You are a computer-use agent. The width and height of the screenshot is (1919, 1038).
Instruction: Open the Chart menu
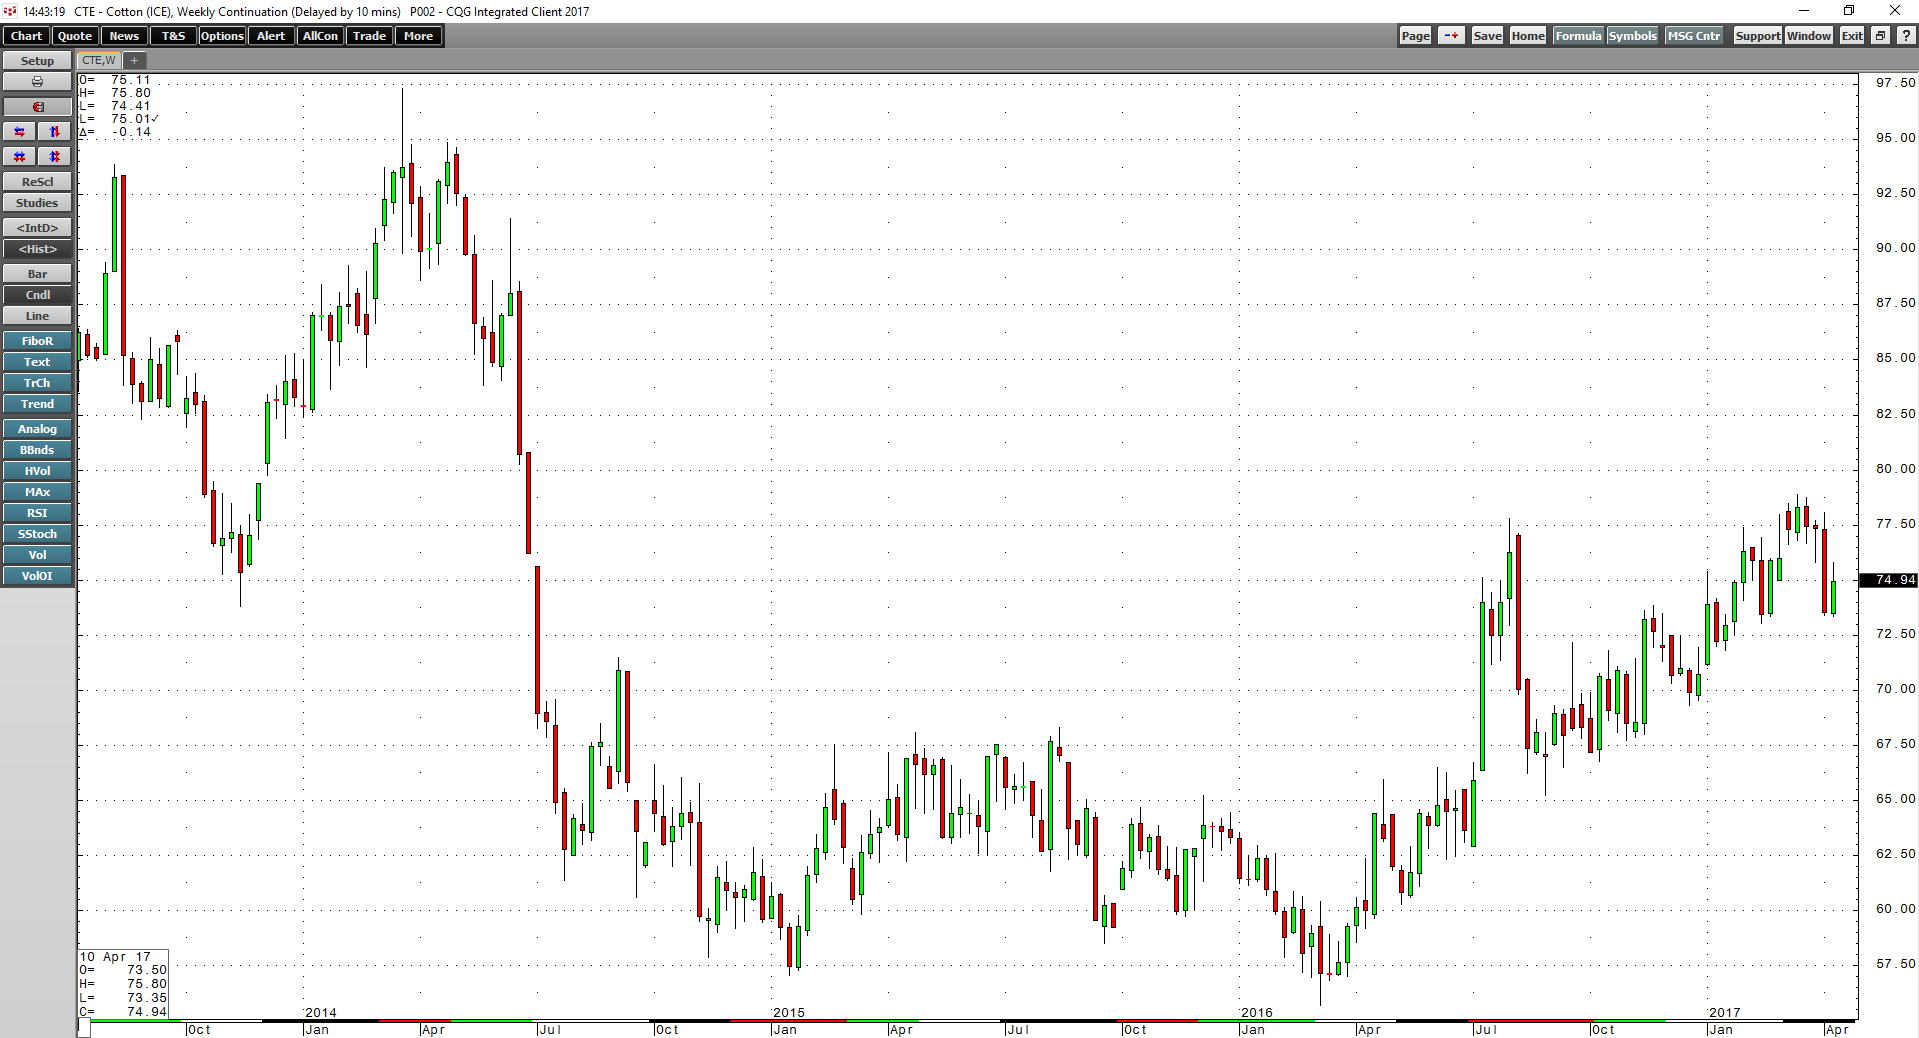[25, 35]
